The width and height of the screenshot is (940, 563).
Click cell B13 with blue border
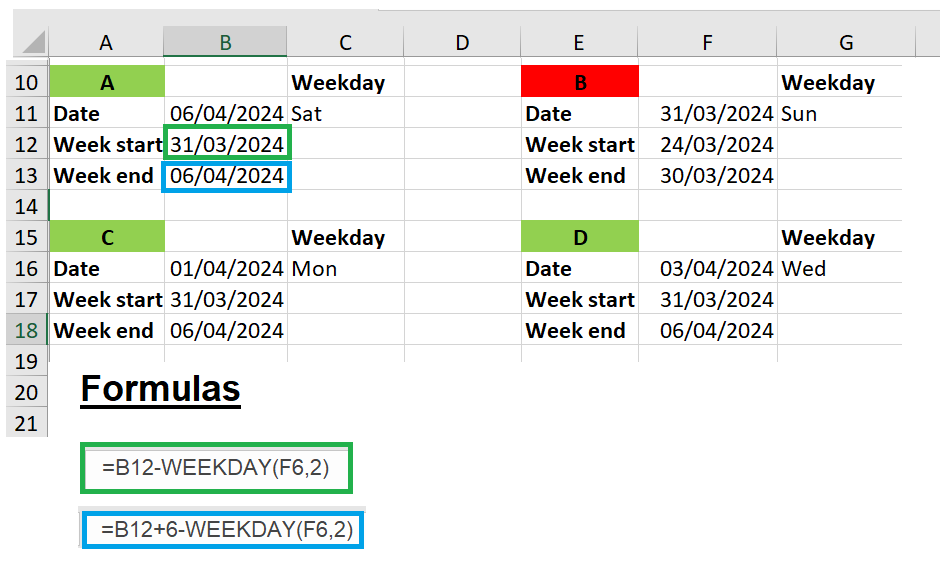click(227, 176)
